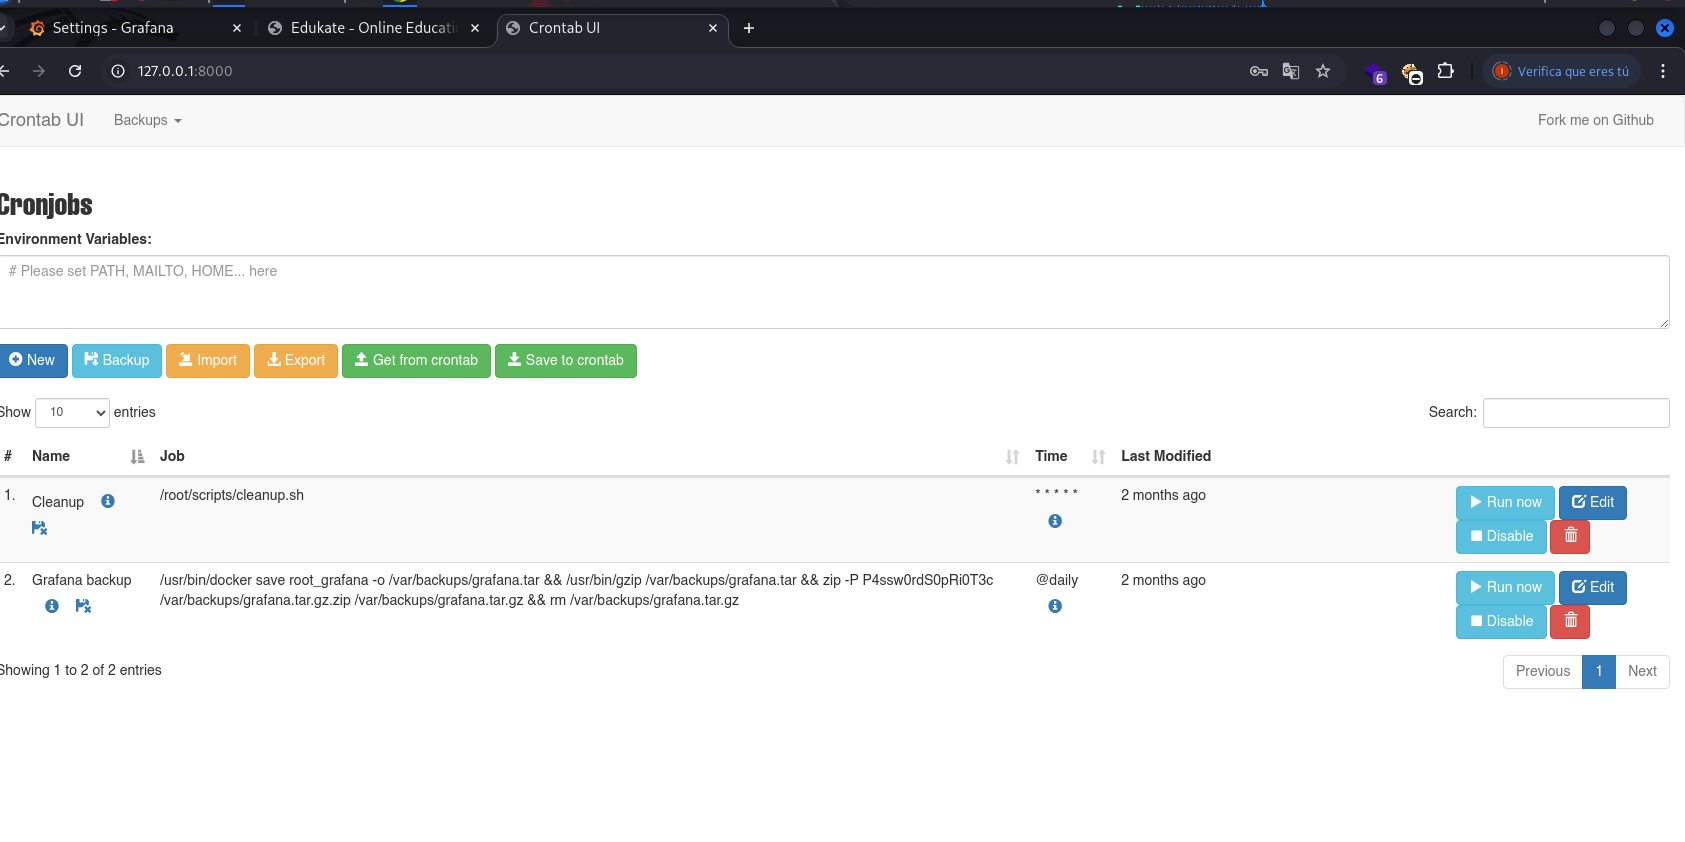Open the Backups dropdown menu
1685x842 pixels.
[x=147, y=120]
